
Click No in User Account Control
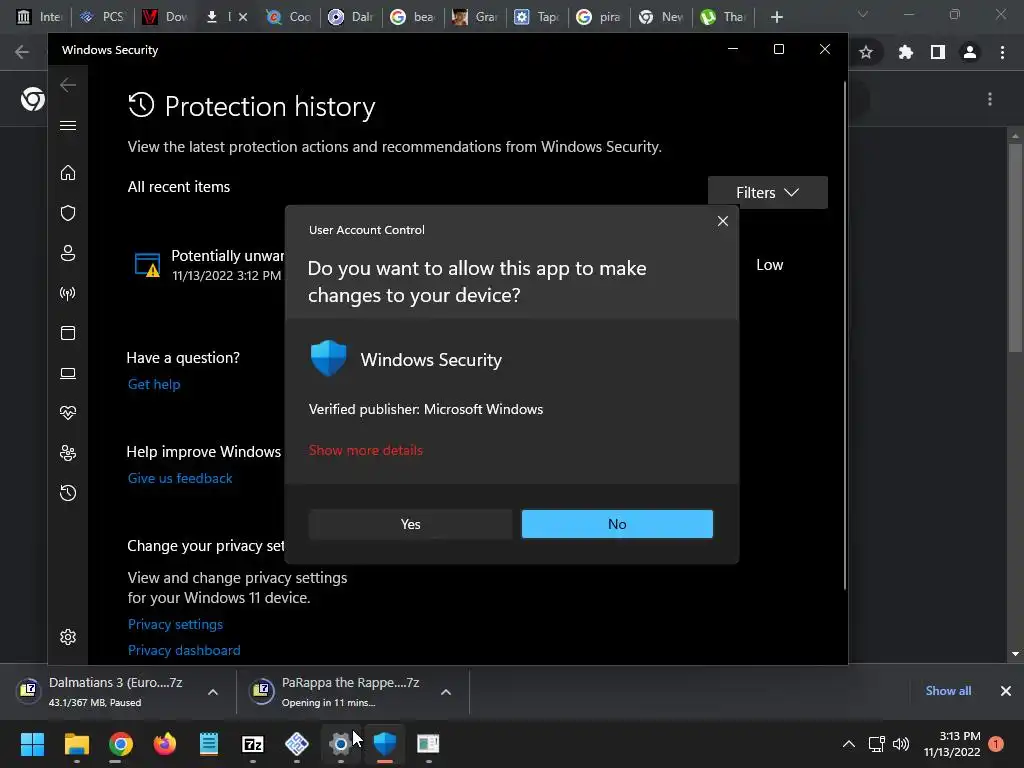[617, 524]
